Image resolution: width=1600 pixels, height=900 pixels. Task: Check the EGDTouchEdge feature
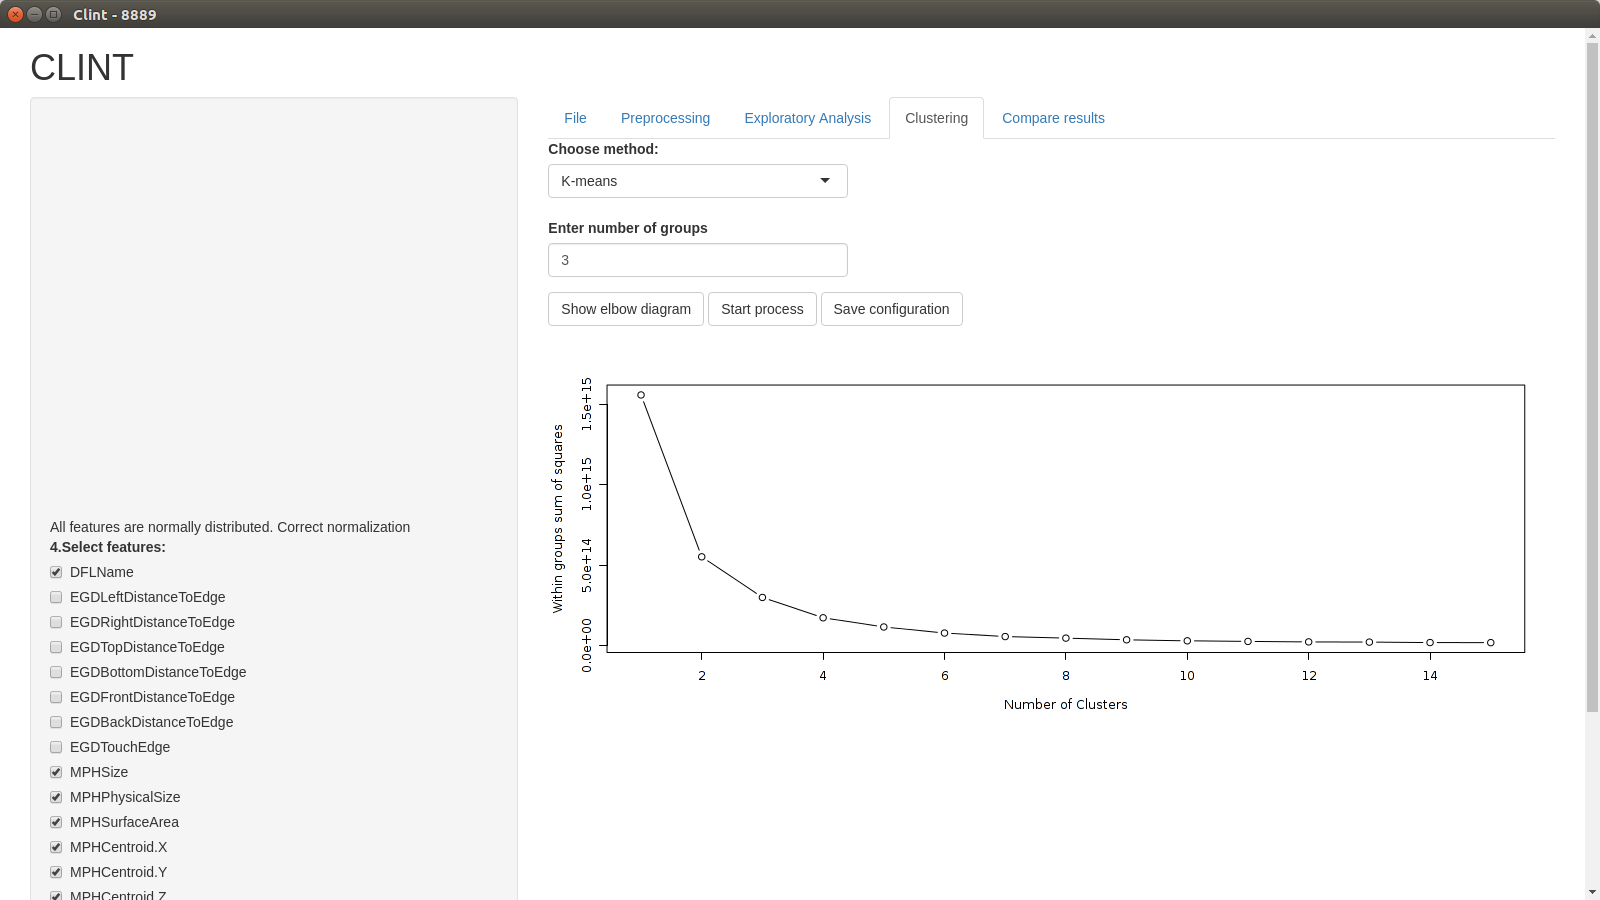point(56,747)
